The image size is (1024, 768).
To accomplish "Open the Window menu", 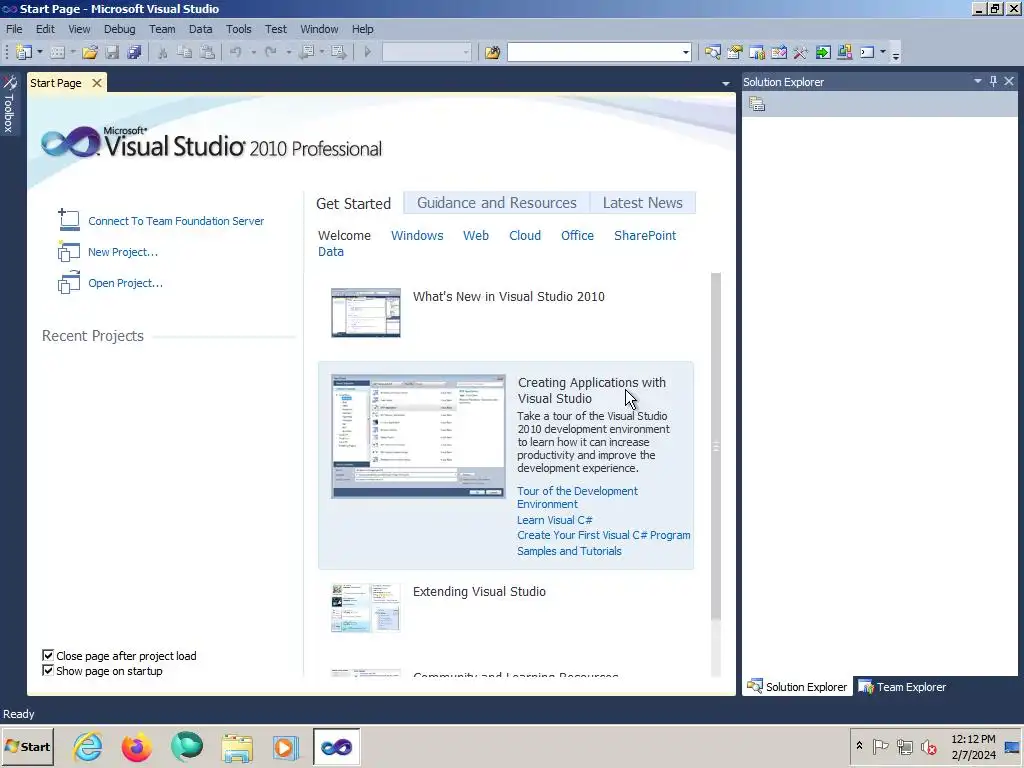I will coord(319,29).
